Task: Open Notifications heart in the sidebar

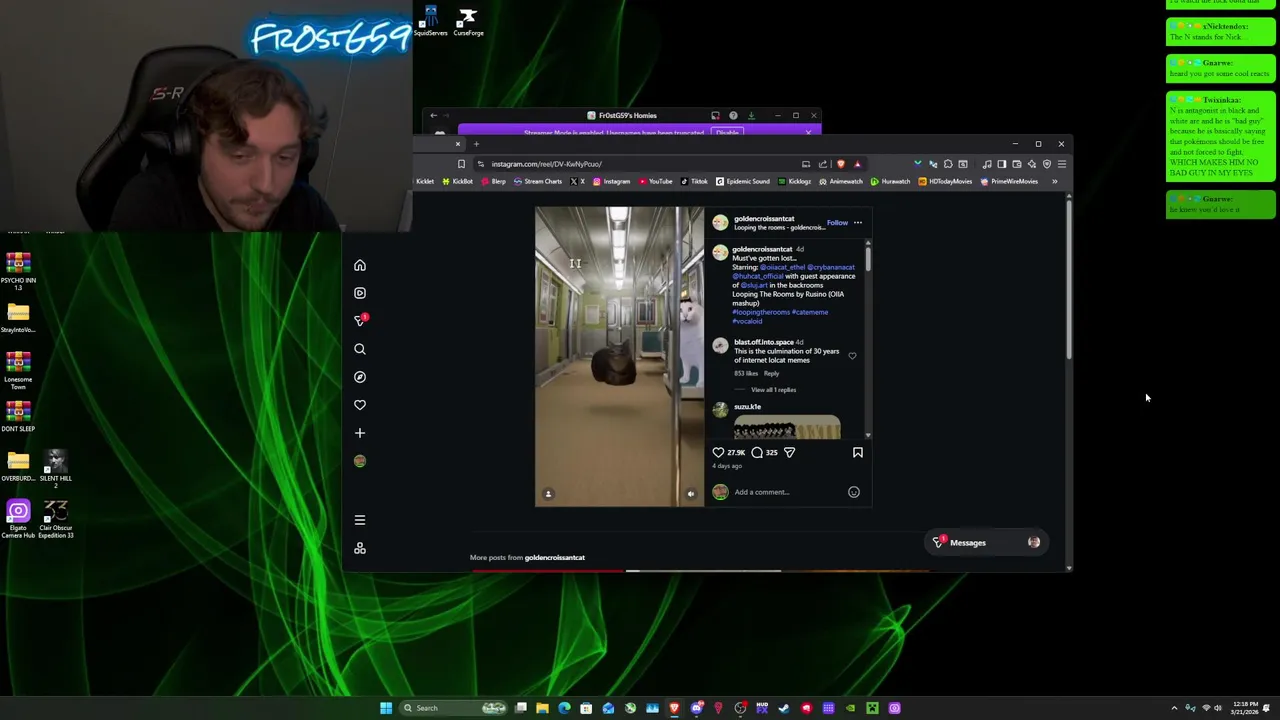Action: [x=360, y=405]
